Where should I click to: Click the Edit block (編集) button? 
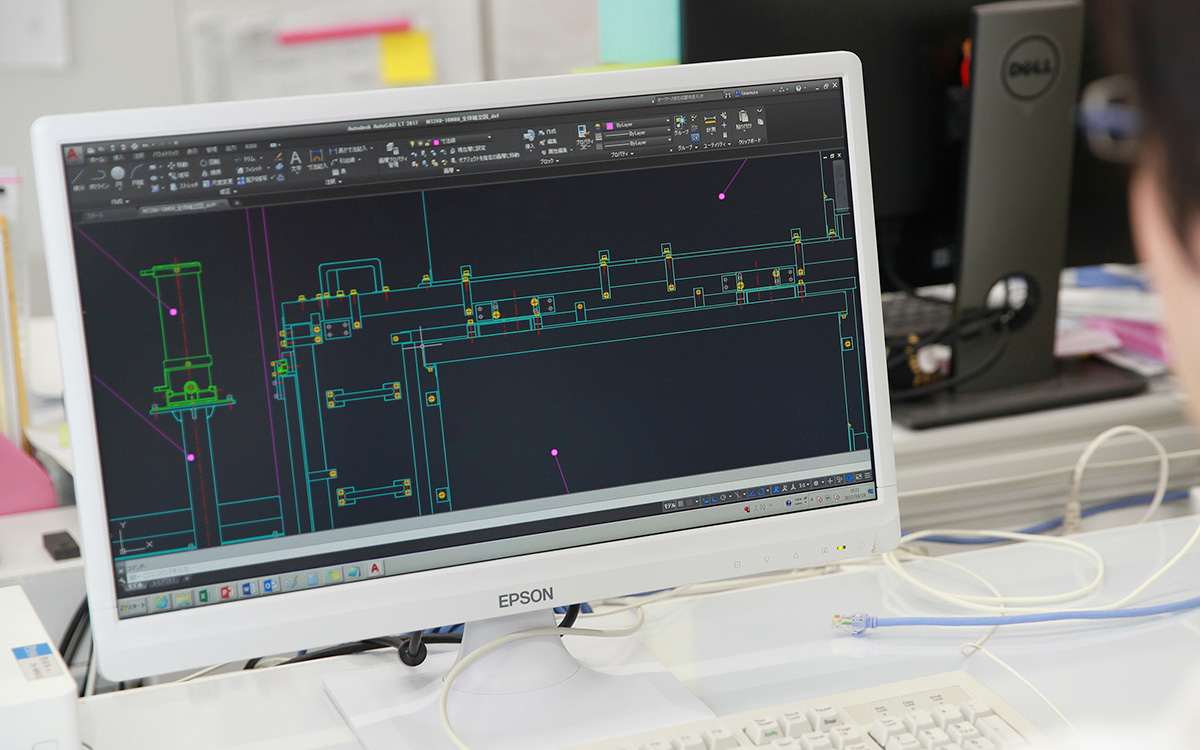[550, 142]
